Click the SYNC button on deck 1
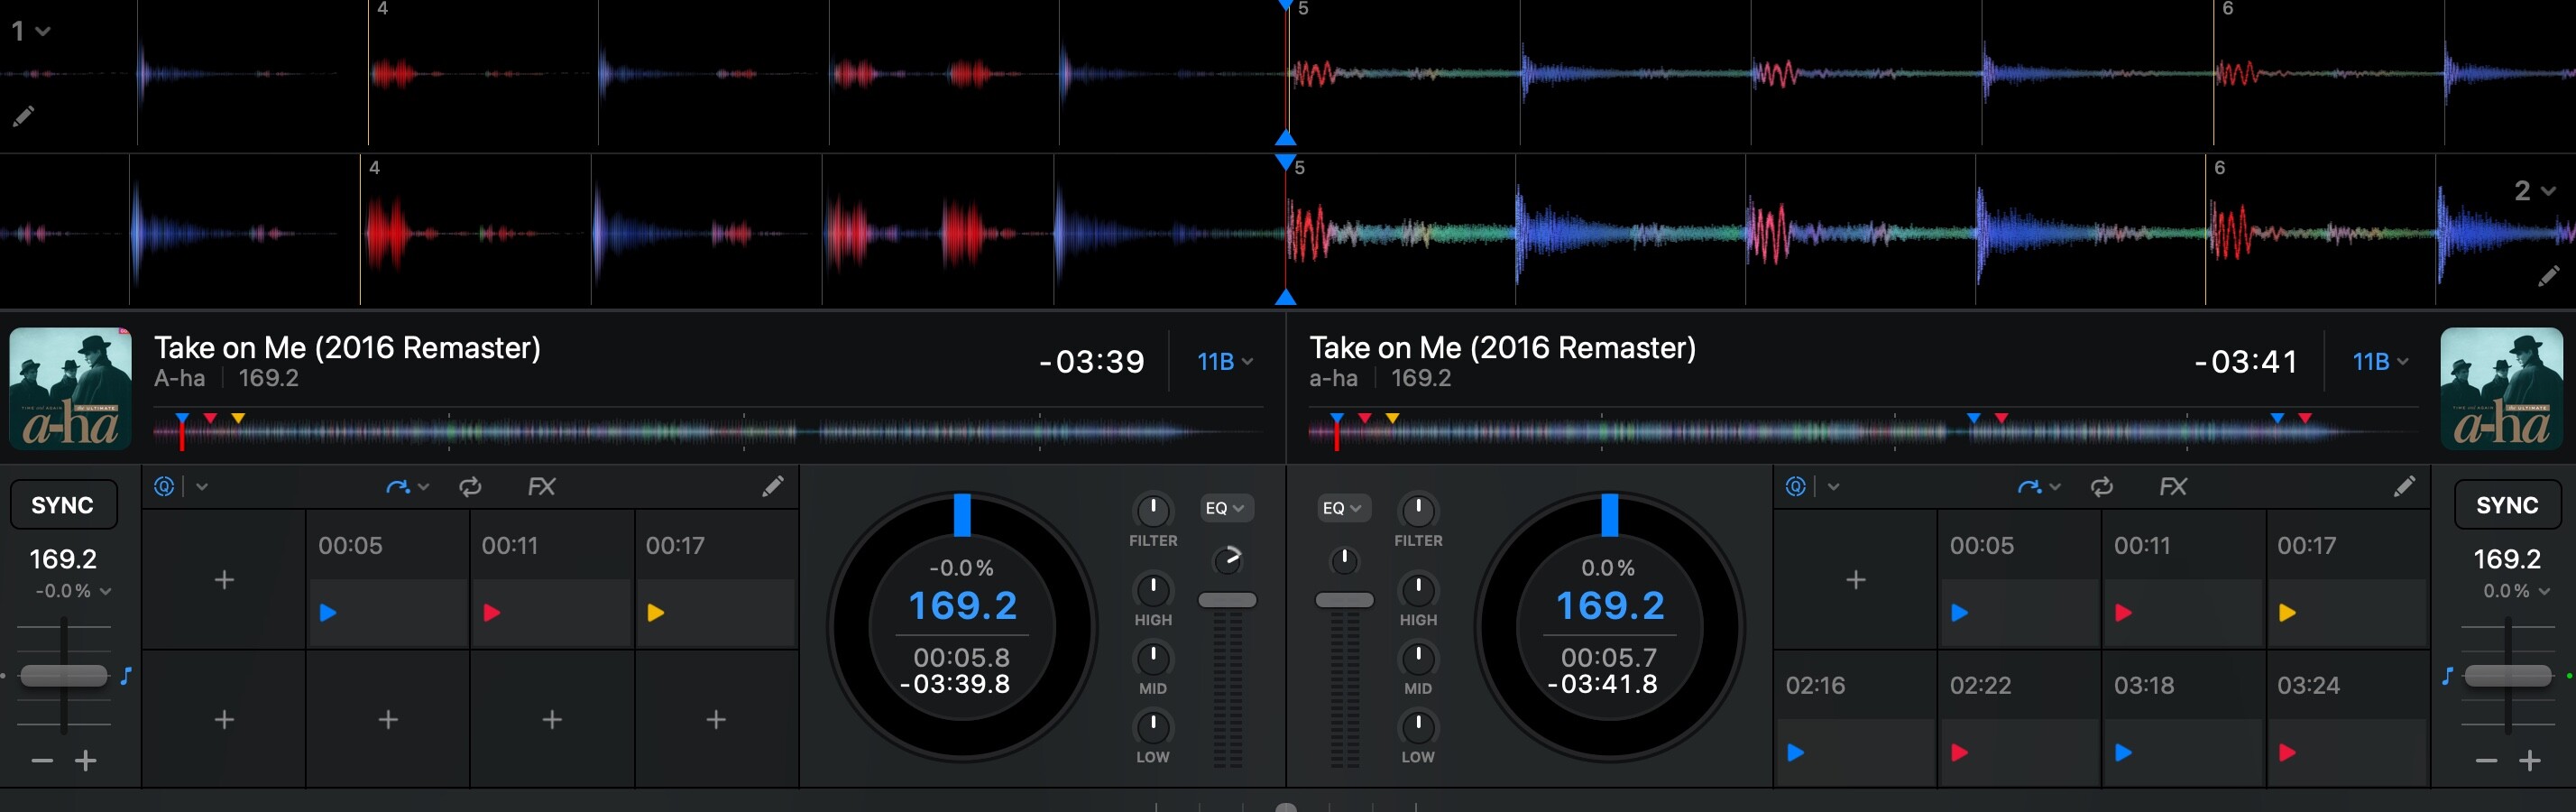 click(x=63, y=505)
